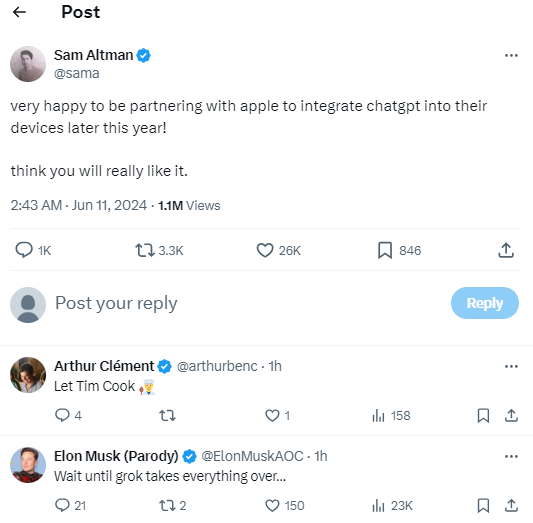Screen dimensions: 533x523
Task: Open the reply icon showing 1K on main post
Action: (x=33, y=250)
